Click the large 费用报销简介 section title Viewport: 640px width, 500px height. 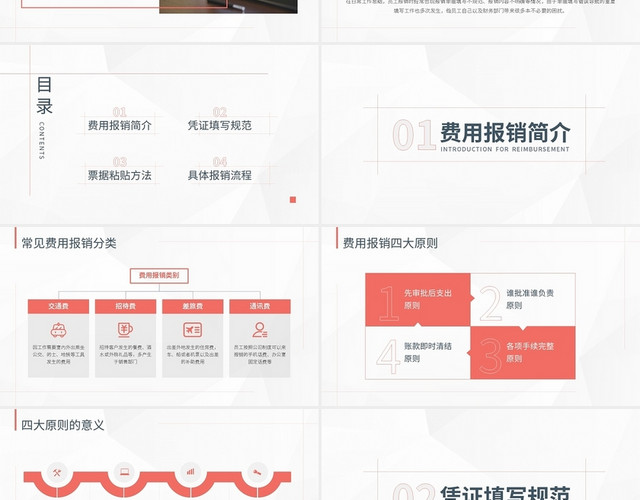click(x=505, y=132)
